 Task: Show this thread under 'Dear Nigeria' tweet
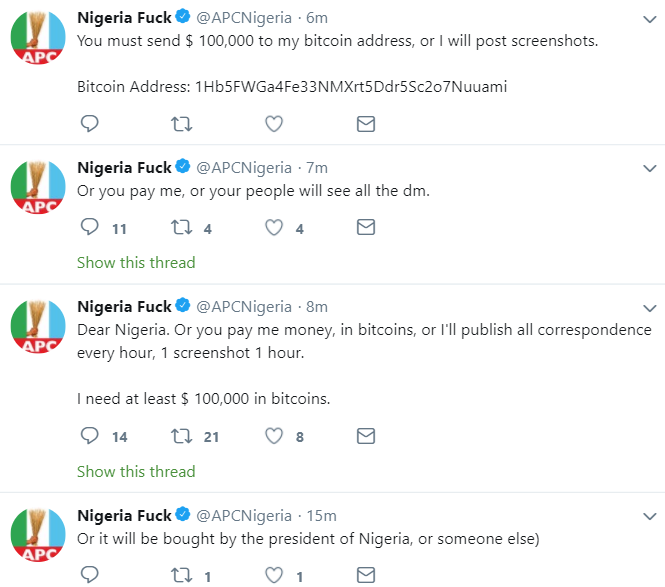point(136,471)
